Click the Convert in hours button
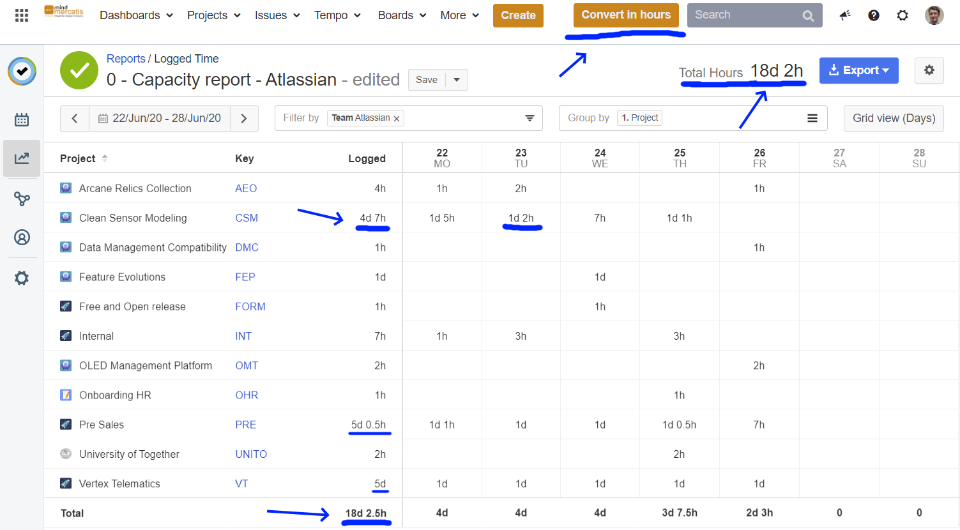 pos(626,15)
